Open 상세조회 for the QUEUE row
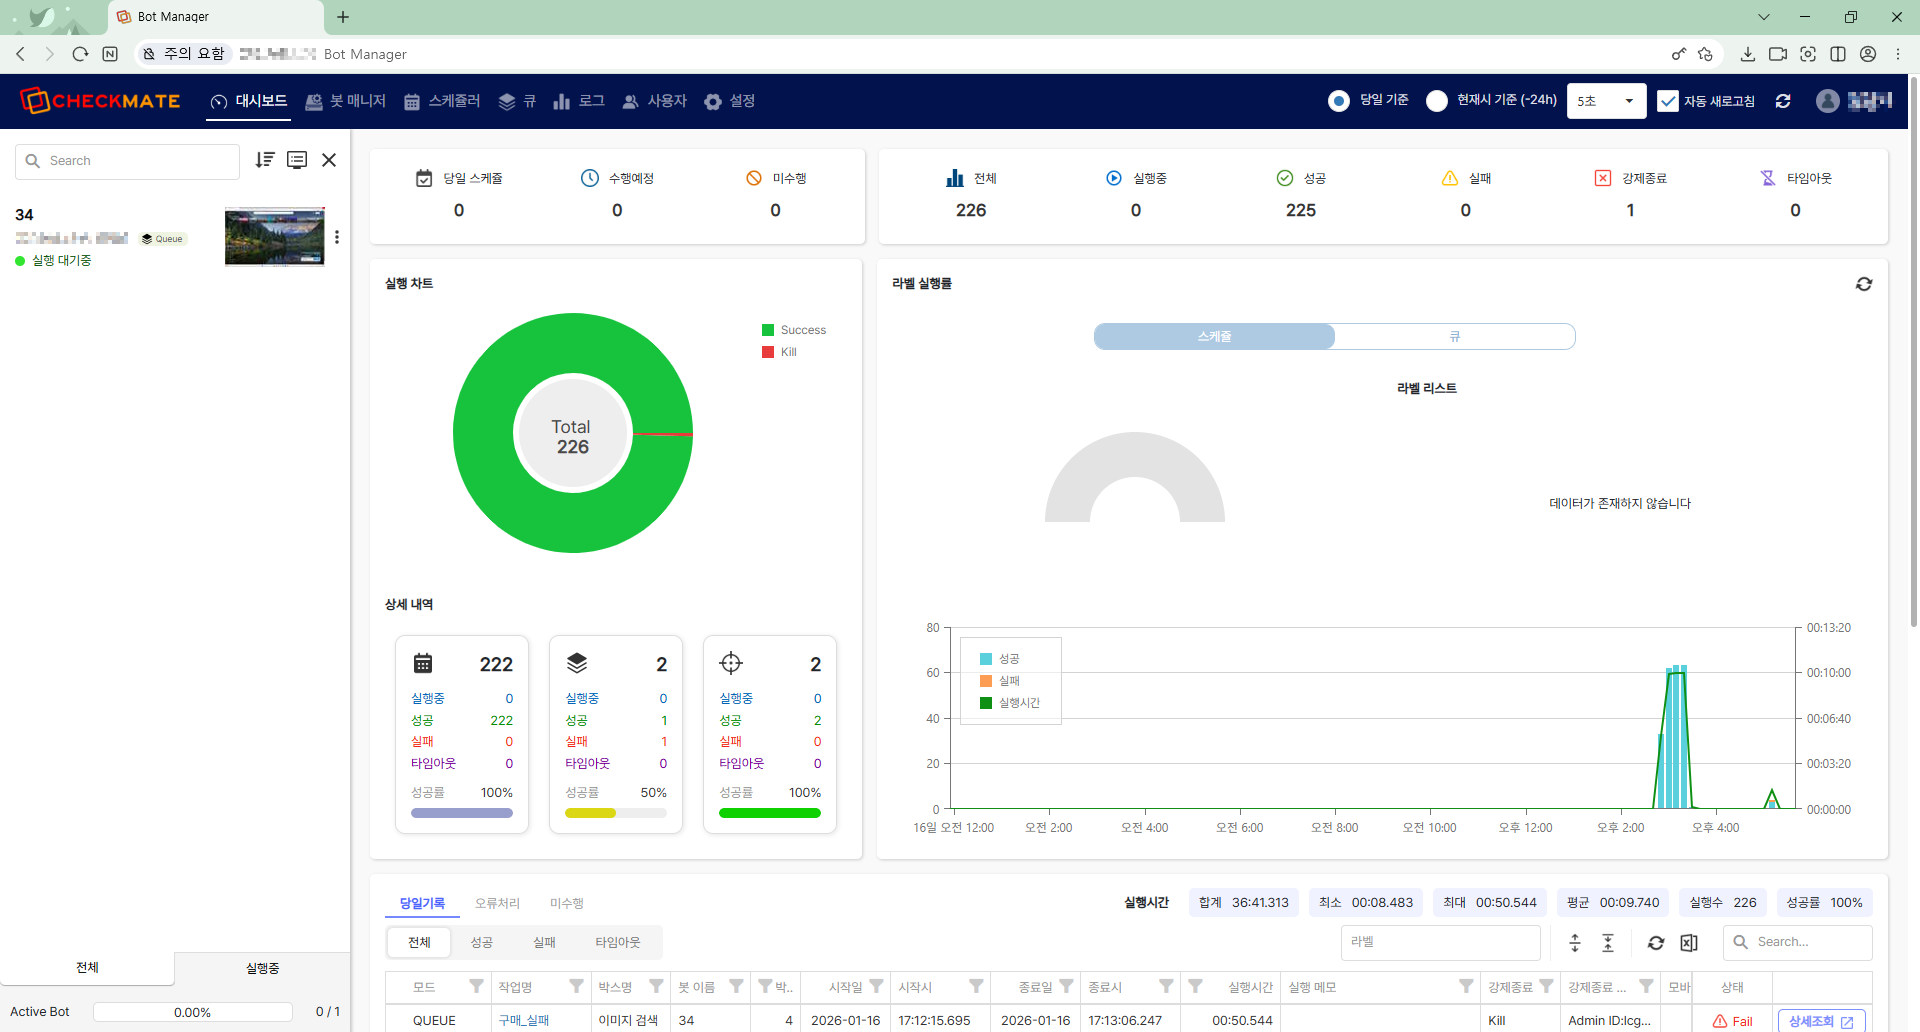Screen dimensions: 1920x1032 coord(1821,1021)
